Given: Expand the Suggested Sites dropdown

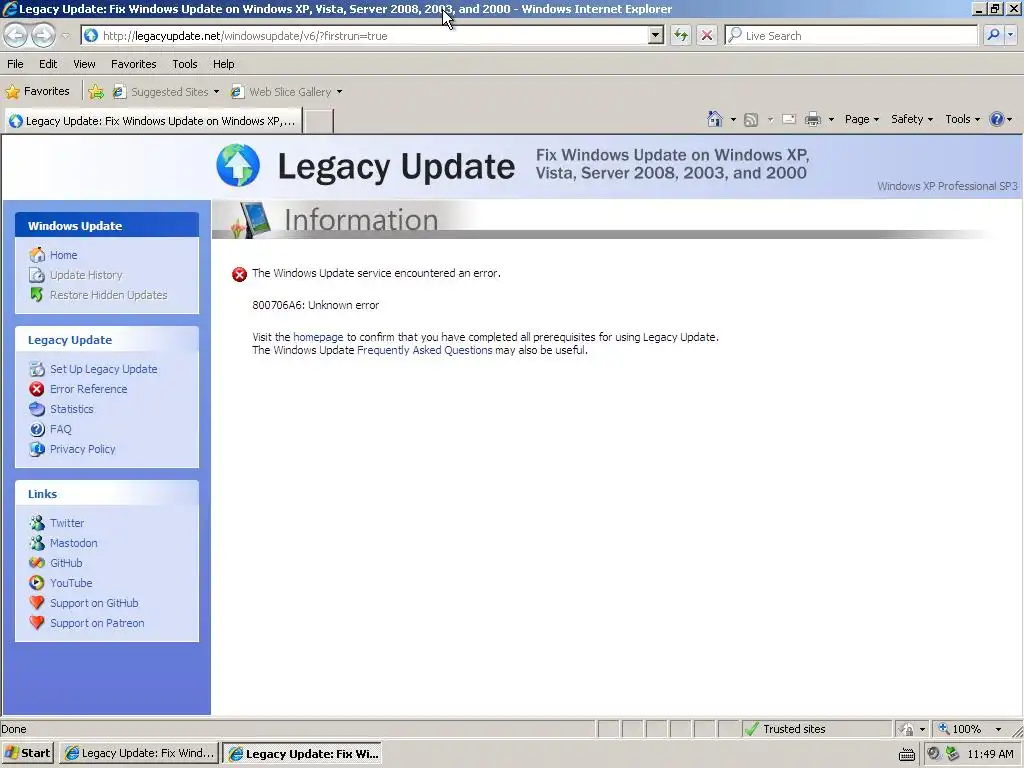Looking at the screenshot, I should pyautogui.click(x=216, y=92).
